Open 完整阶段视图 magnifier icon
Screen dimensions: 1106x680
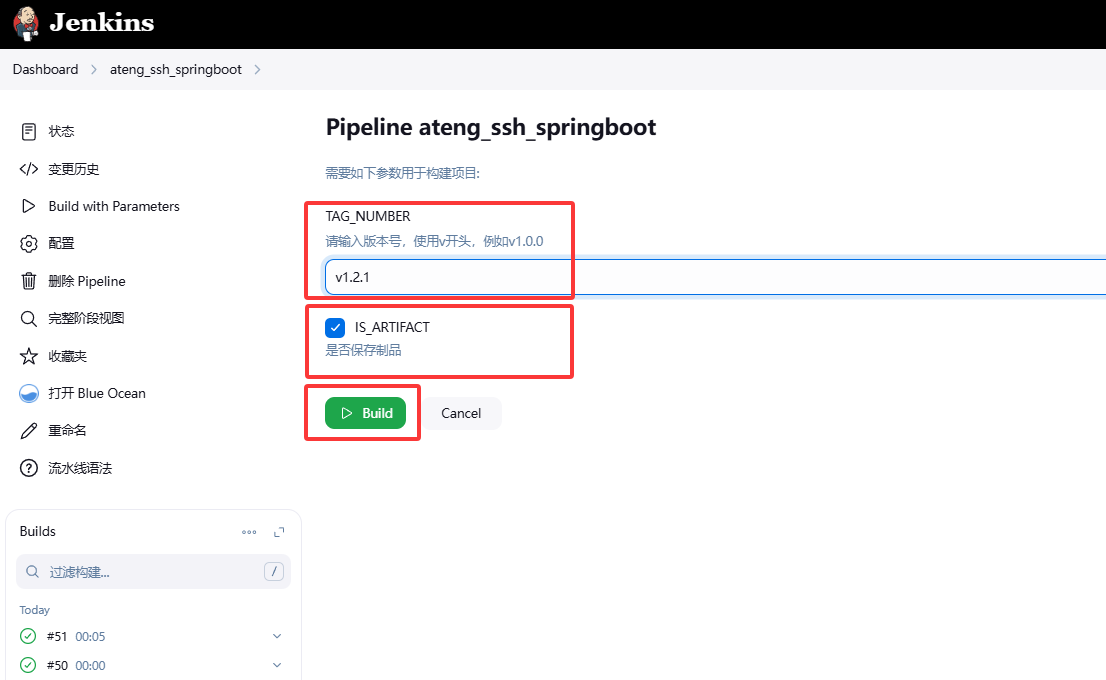click(29, 319)
